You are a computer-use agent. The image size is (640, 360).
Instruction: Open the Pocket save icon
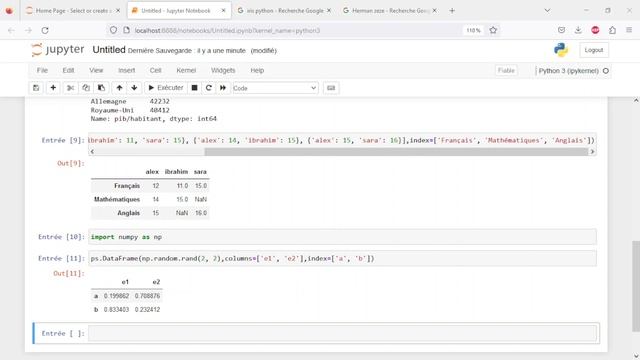point(561,30)
